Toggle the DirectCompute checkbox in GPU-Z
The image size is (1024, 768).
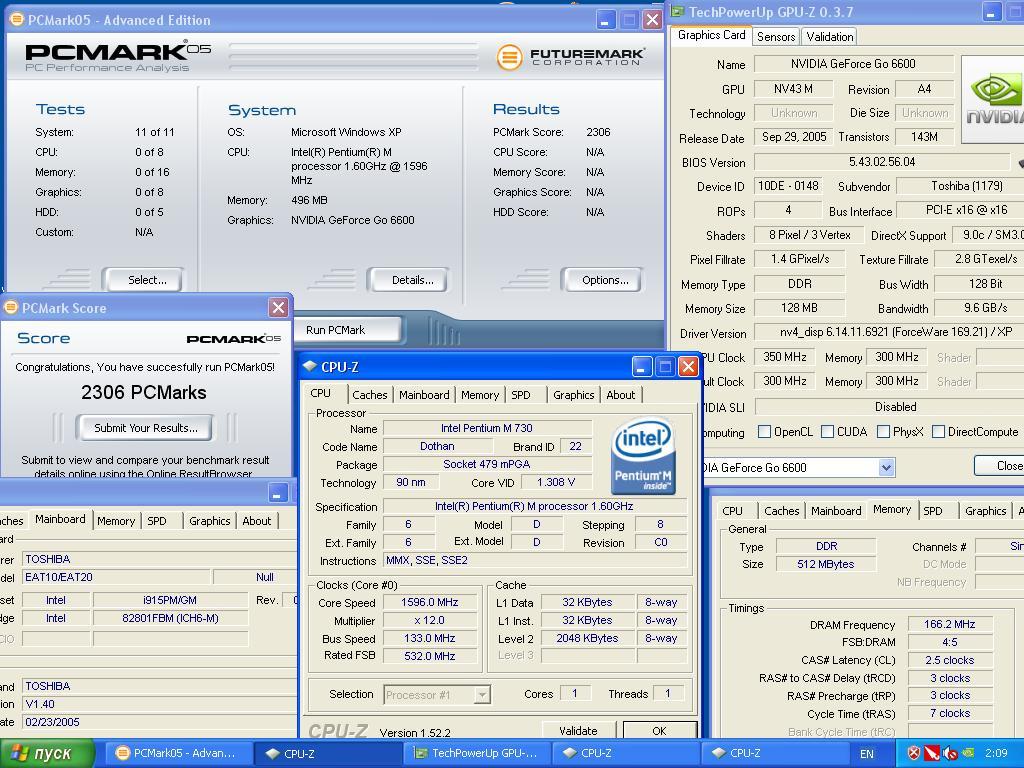[938, 432]
